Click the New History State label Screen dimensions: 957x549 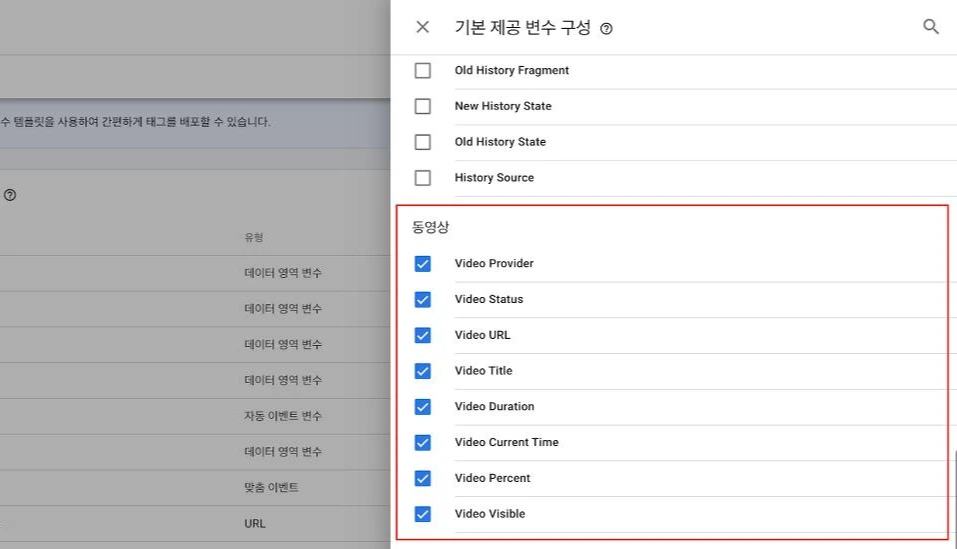click(503, 106)
